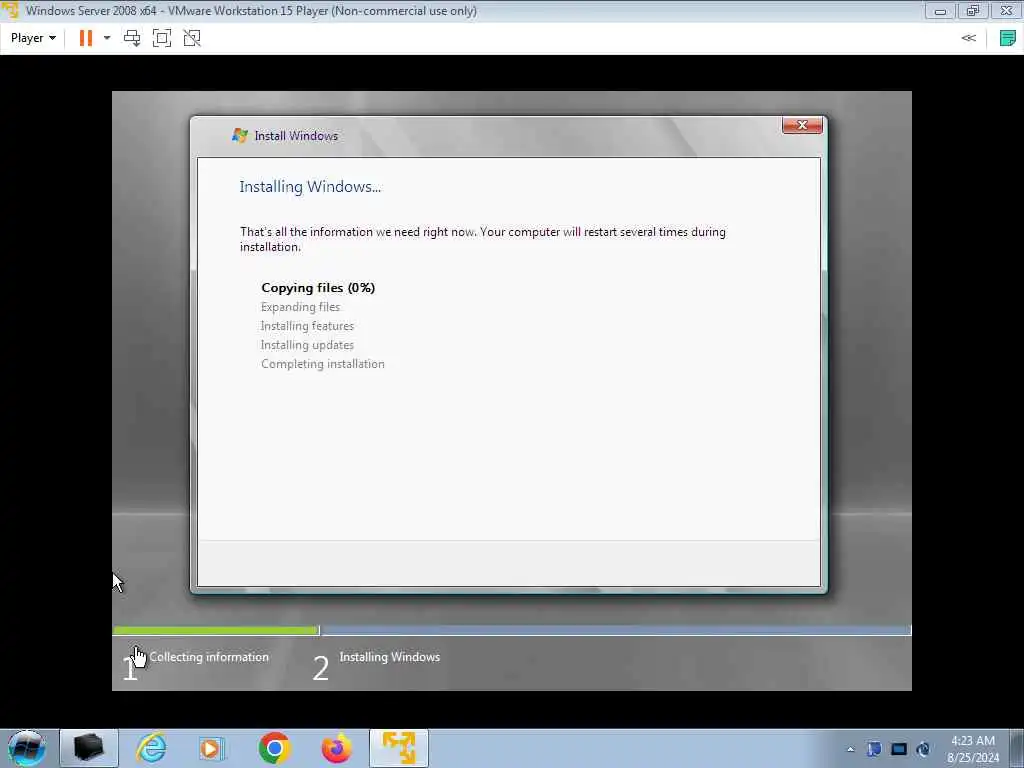Launch Google Chrome from taskbar
The image size is (1024, 768).
(274, 748)
